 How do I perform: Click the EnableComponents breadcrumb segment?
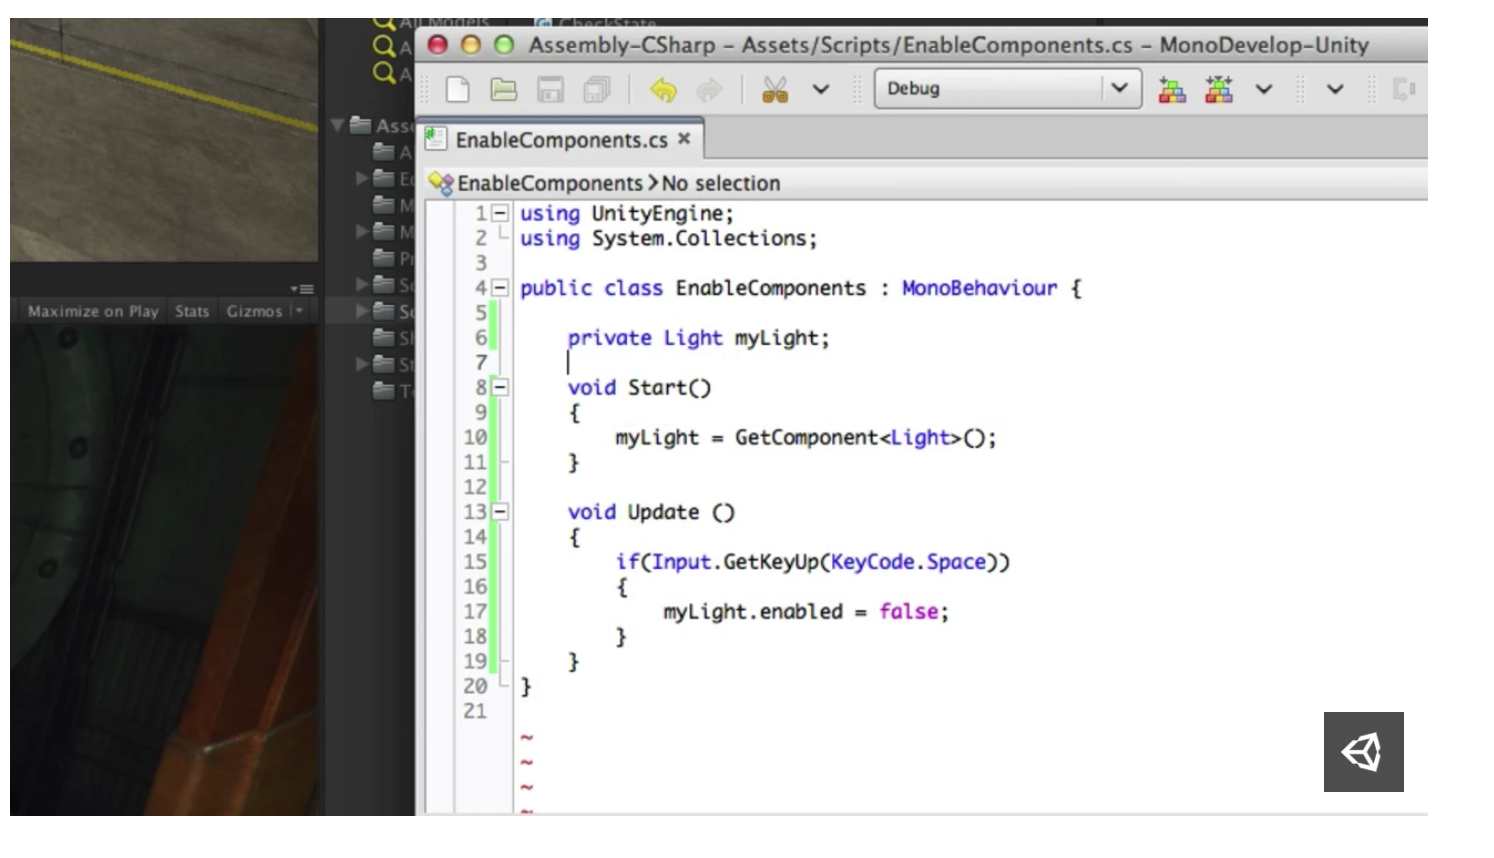pos(550,183)
